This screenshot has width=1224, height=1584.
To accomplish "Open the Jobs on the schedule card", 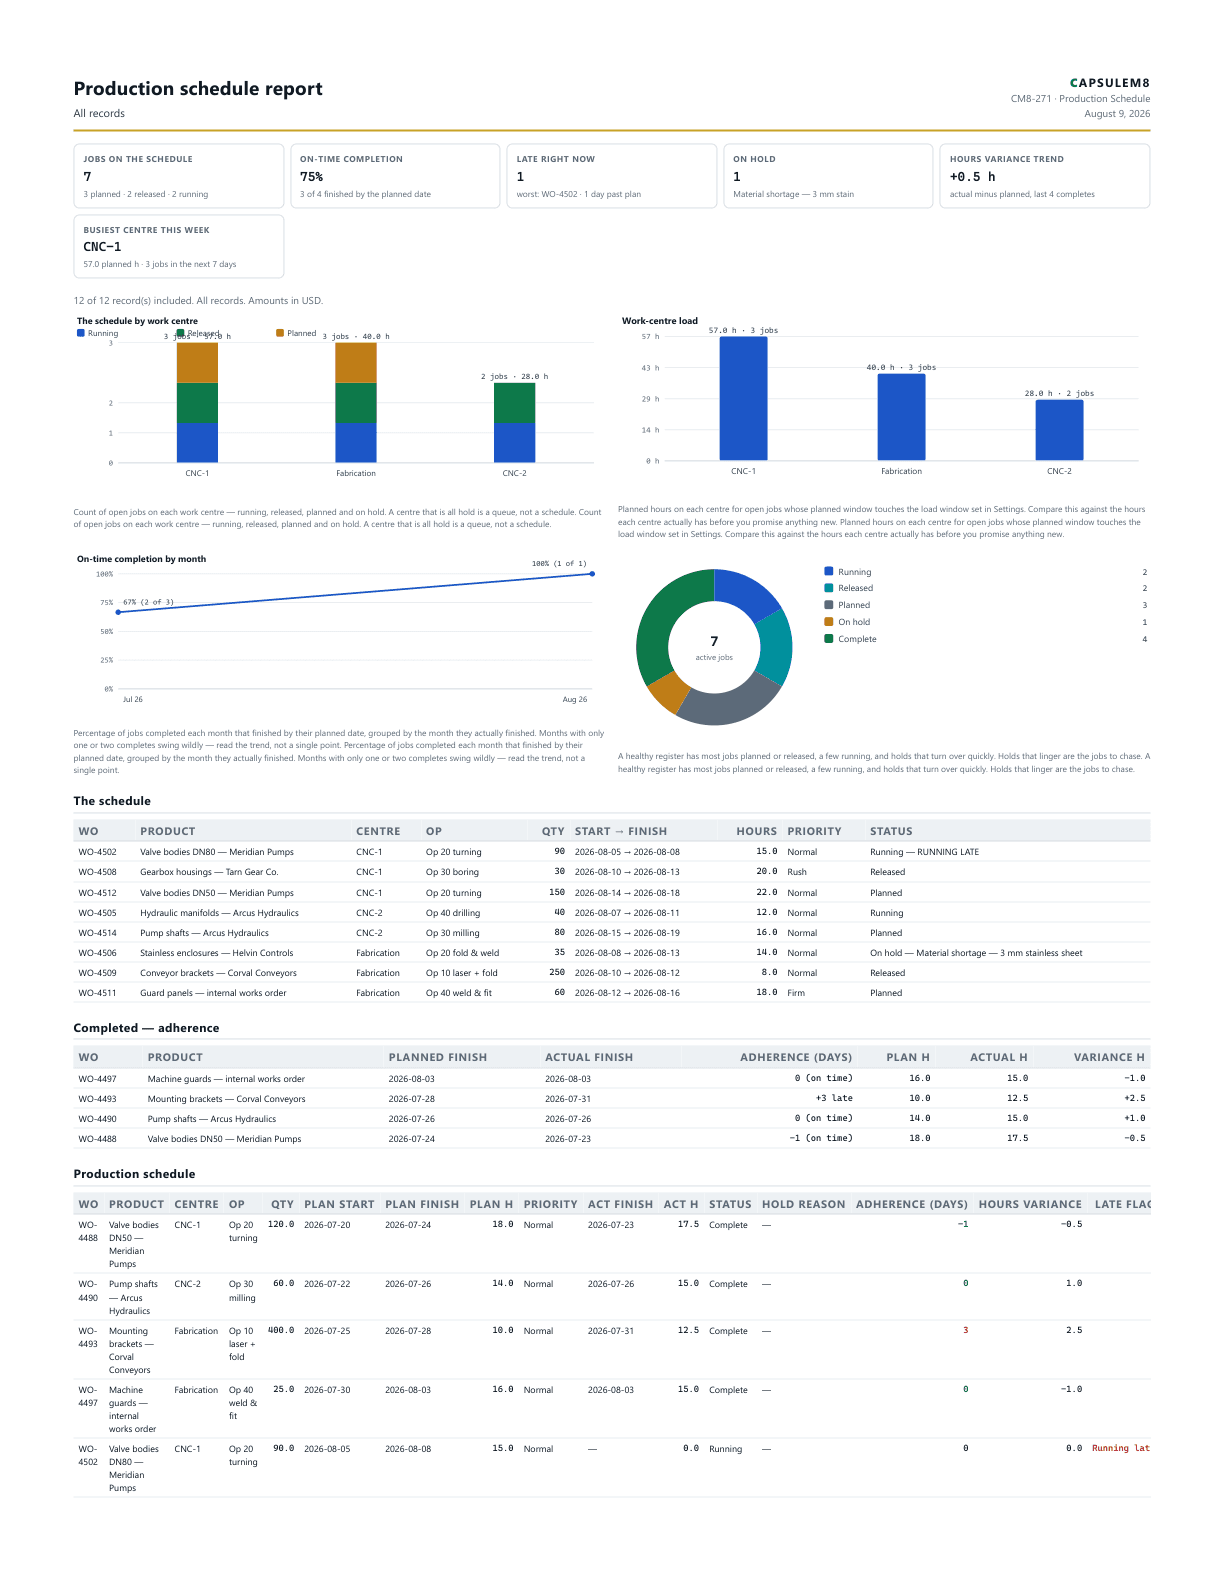I will coord(179,176).
